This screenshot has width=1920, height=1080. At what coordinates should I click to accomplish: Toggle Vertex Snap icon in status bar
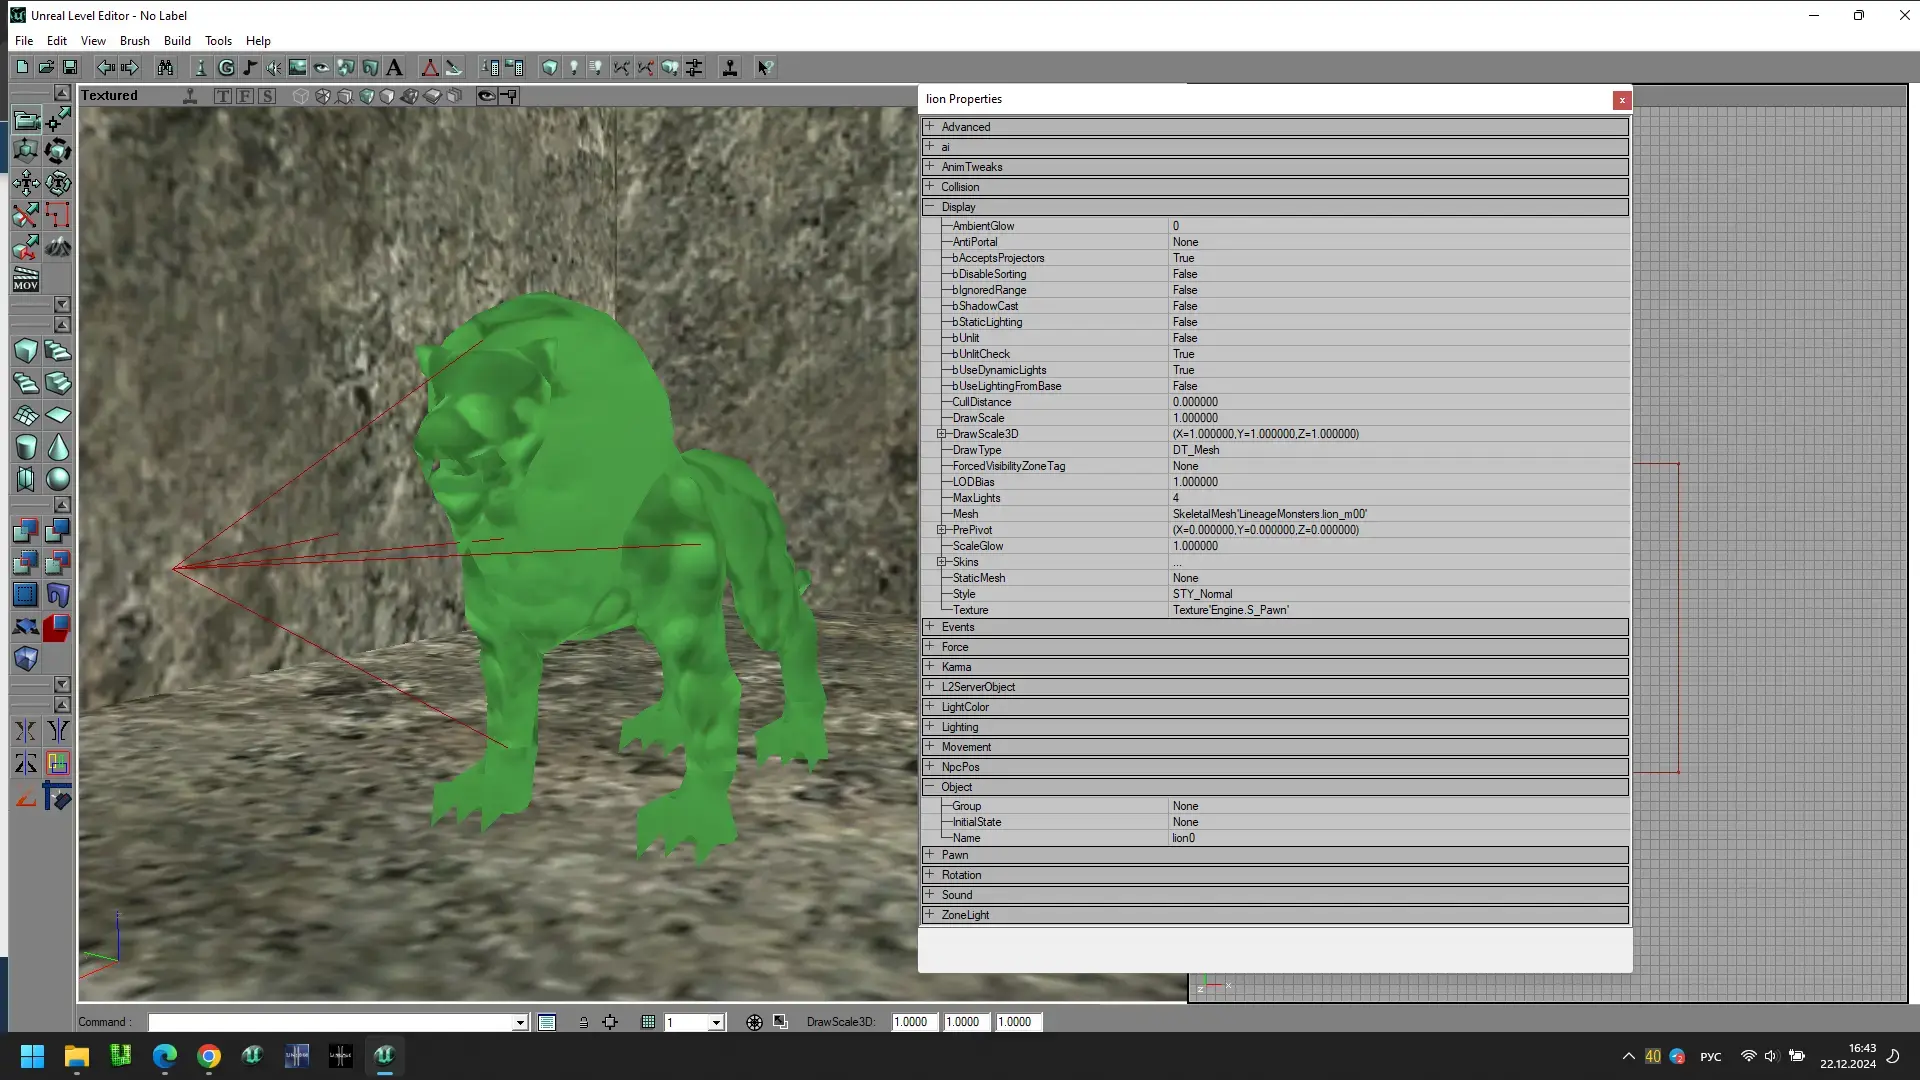coord(610,1022)
